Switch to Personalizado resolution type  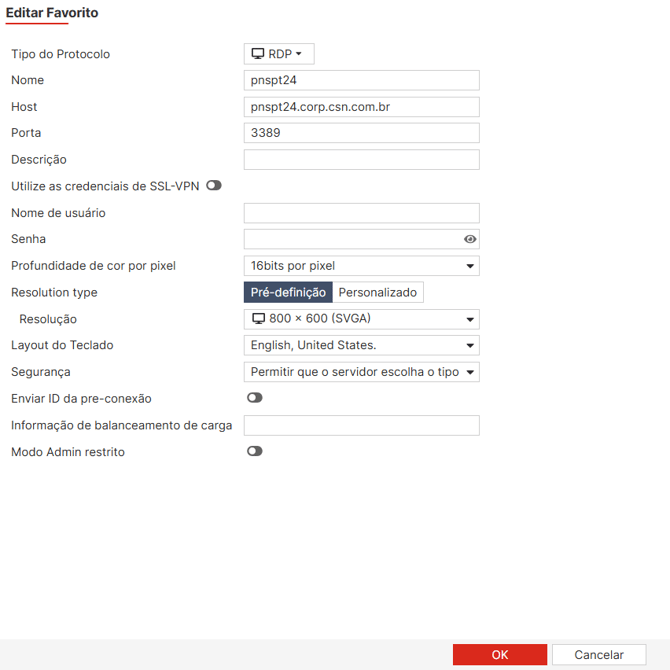(377, 292)
